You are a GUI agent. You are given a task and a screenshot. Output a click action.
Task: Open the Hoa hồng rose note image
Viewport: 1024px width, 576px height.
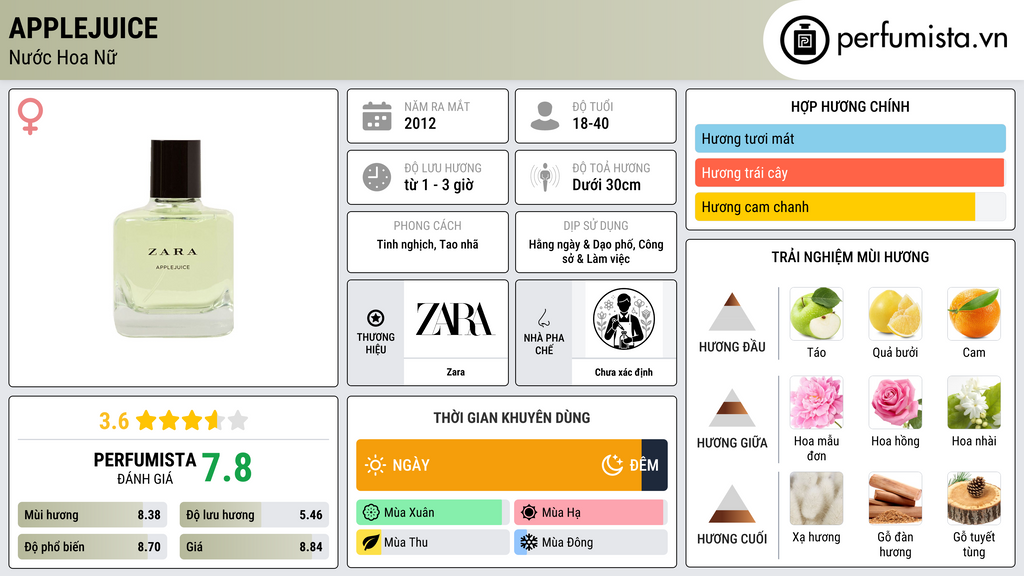coord(895,402)
